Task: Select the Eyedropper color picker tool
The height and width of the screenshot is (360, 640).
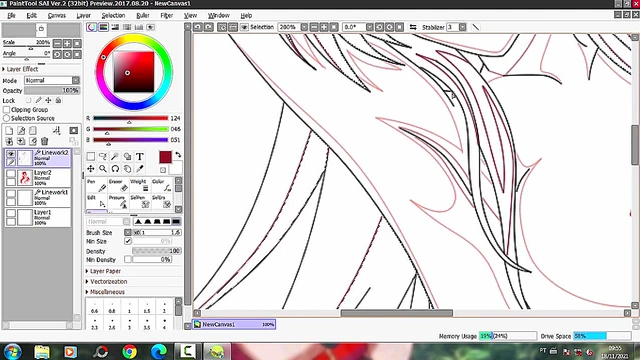Action: [140, 169]
